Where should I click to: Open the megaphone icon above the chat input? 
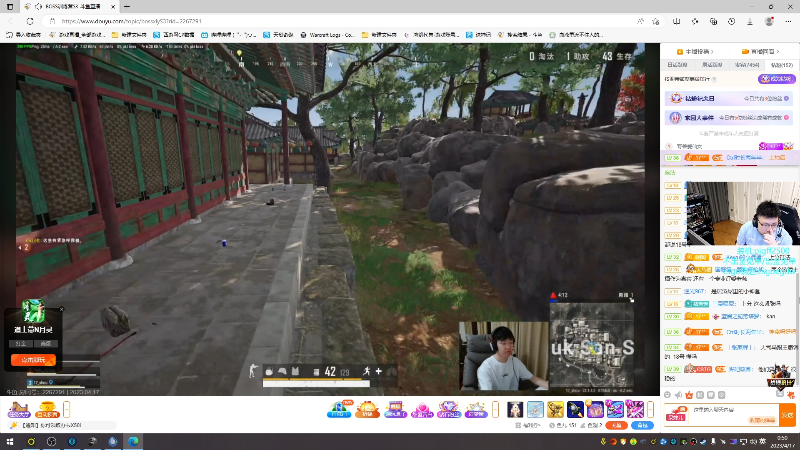click(679, 395)
